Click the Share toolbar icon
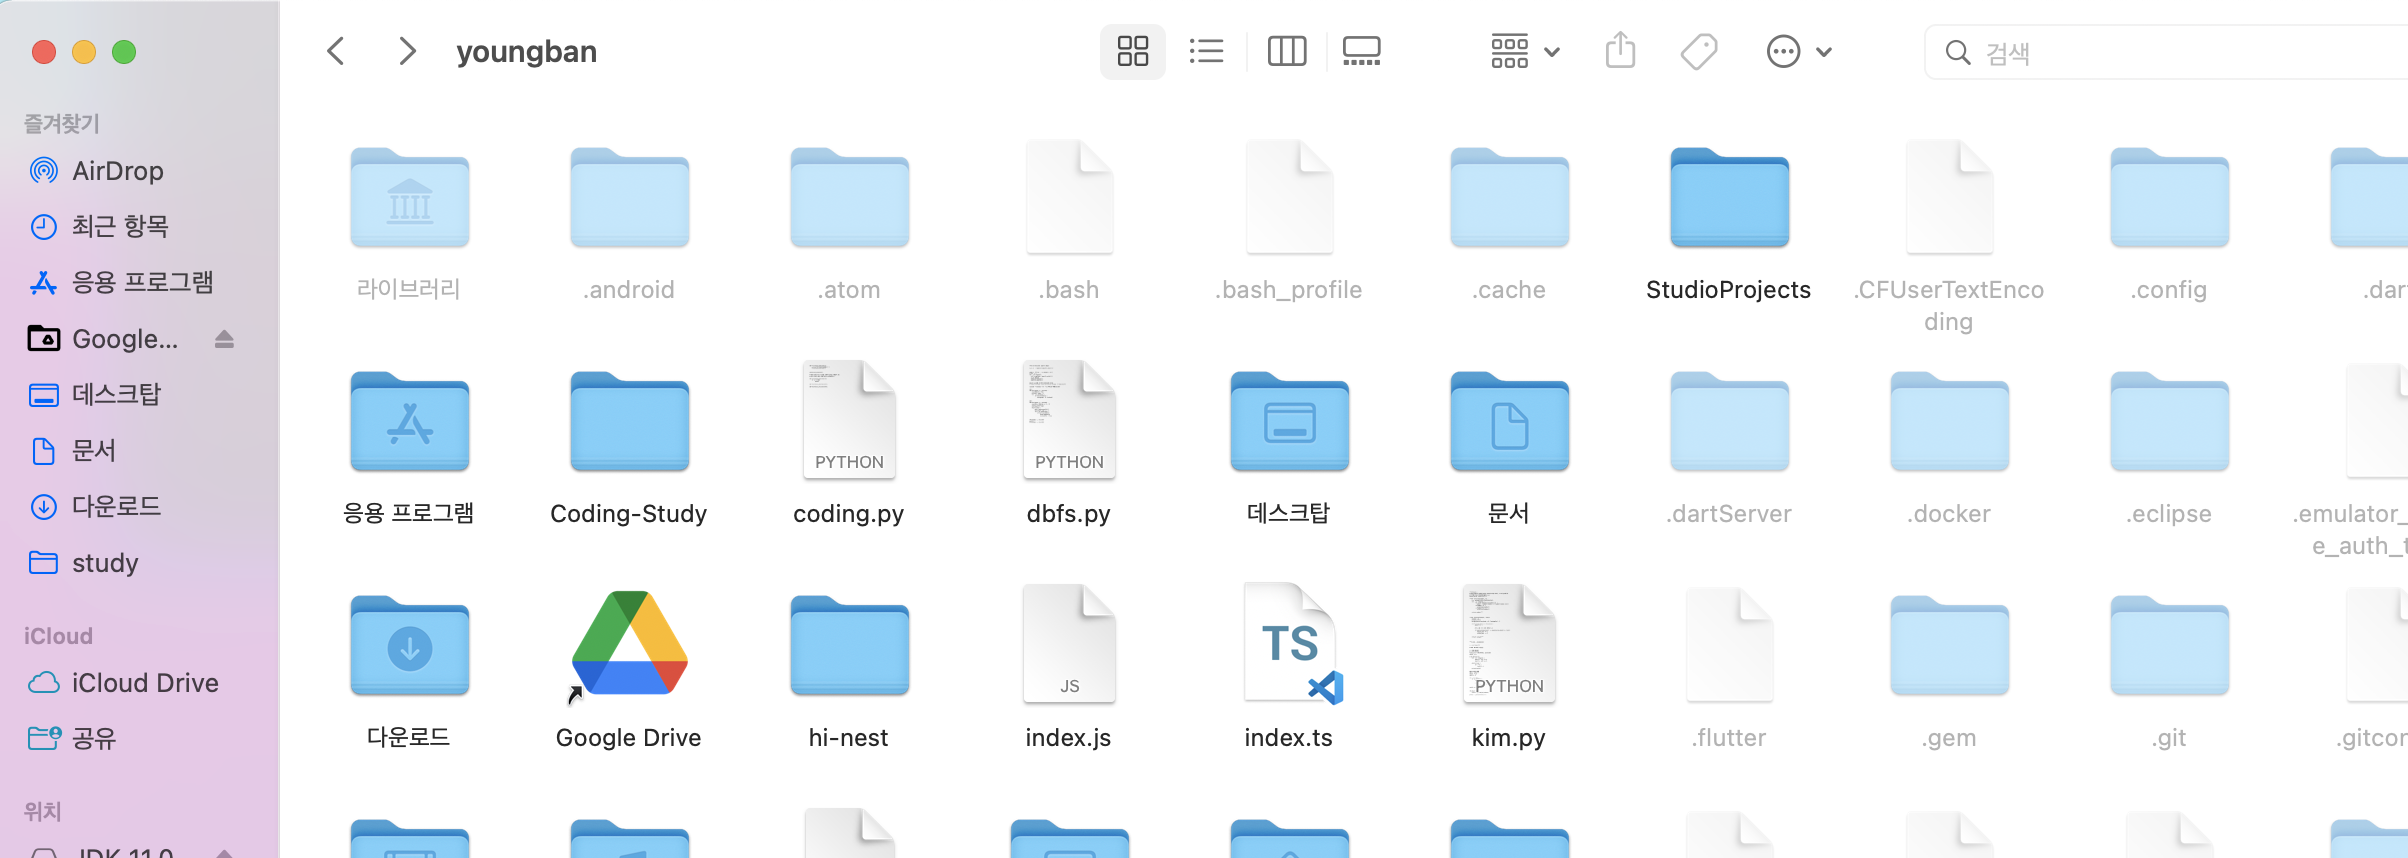 point(1620,51)
